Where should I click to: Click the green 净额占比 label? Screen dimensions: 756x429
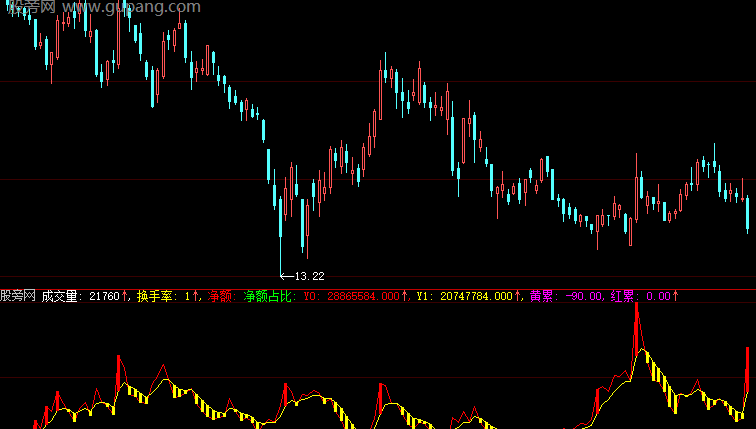(270, 296)
